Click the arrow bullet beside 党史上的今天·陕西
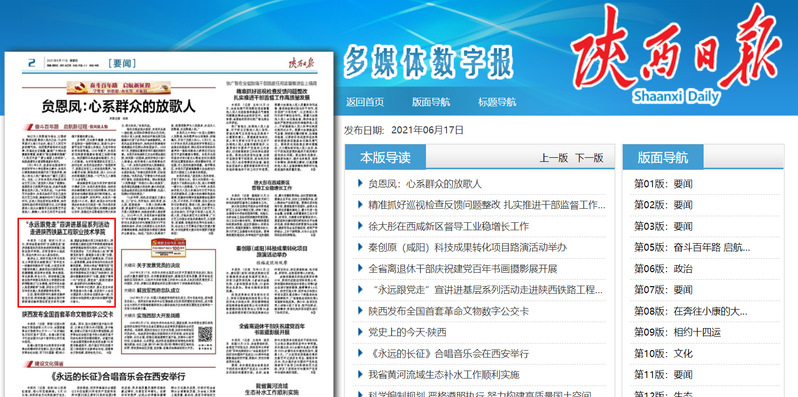The height and width of the screenshot is (397, 798). coord(360,332)
